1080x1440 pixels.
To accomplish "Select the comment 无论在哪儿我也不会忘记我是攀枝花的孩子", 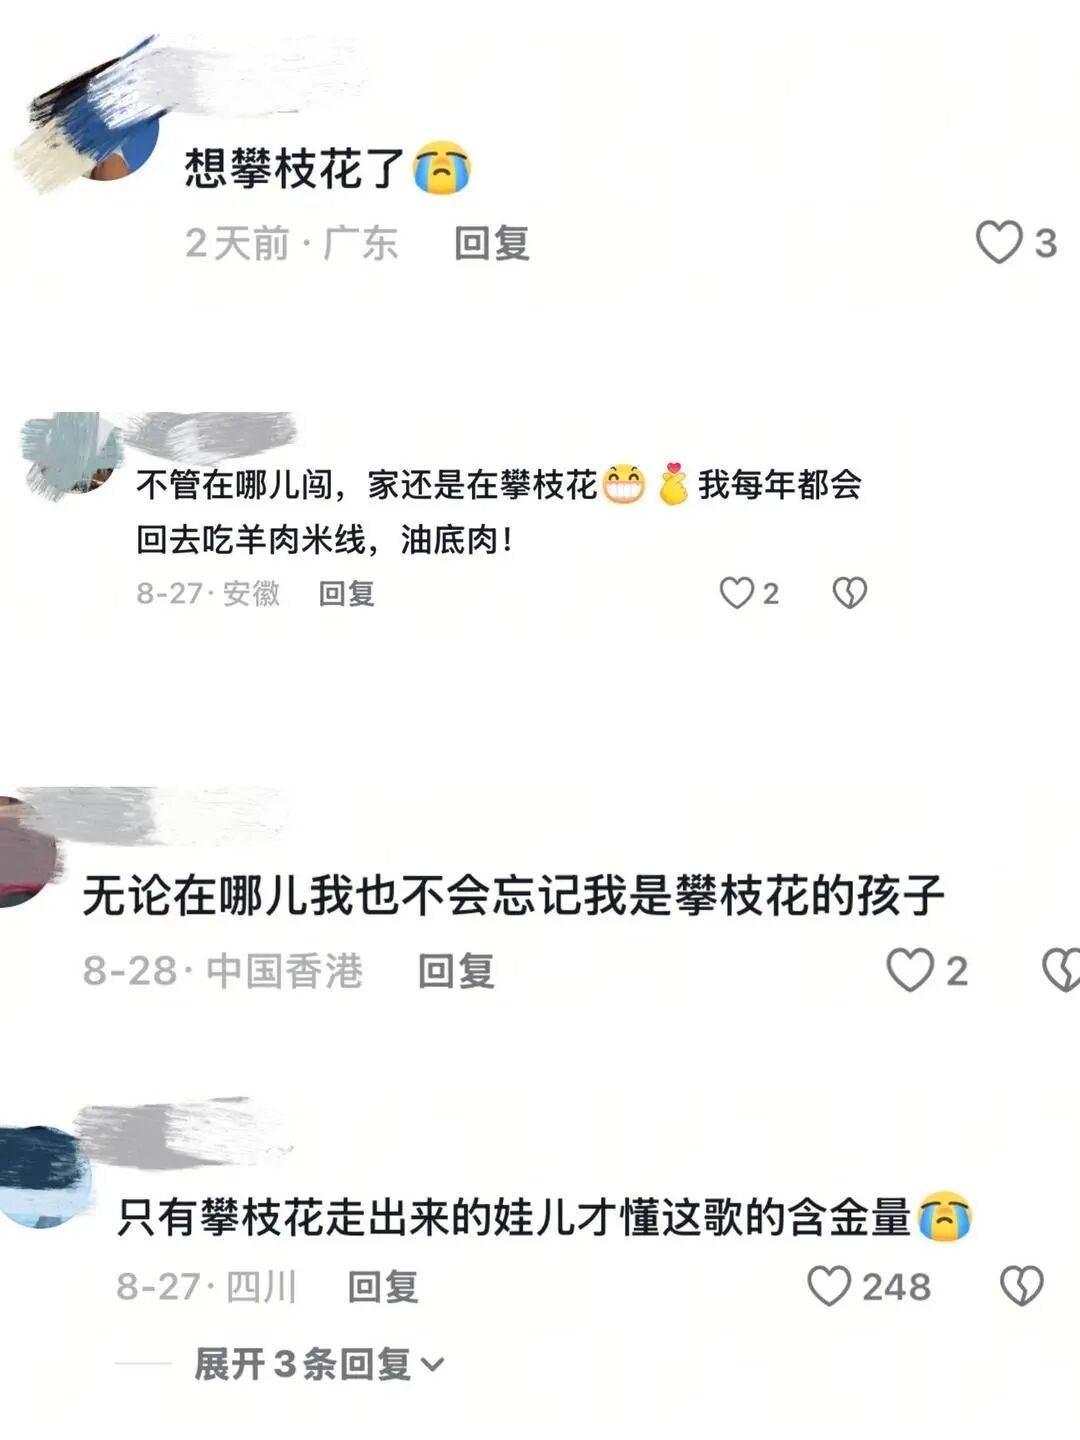I will click(x=513, y=895).
